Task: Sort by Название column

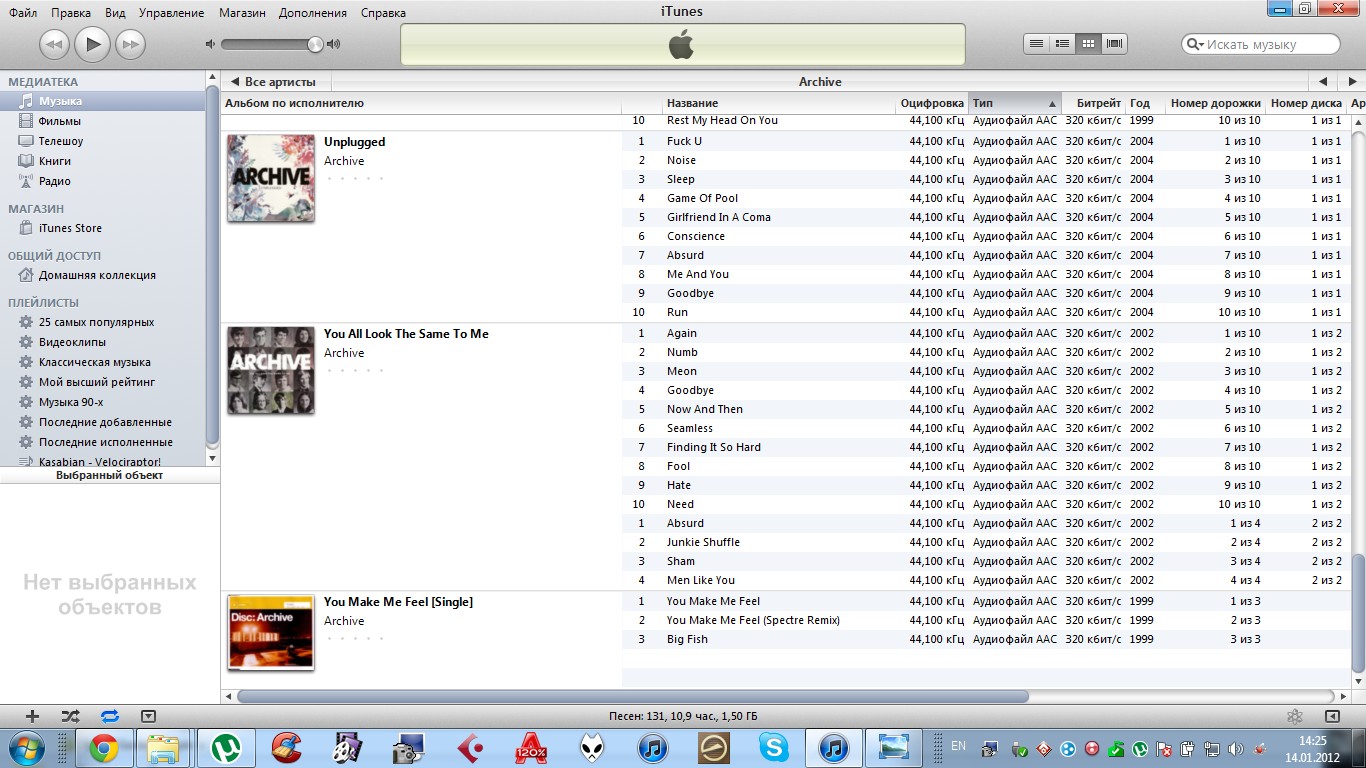Action: 779,103
